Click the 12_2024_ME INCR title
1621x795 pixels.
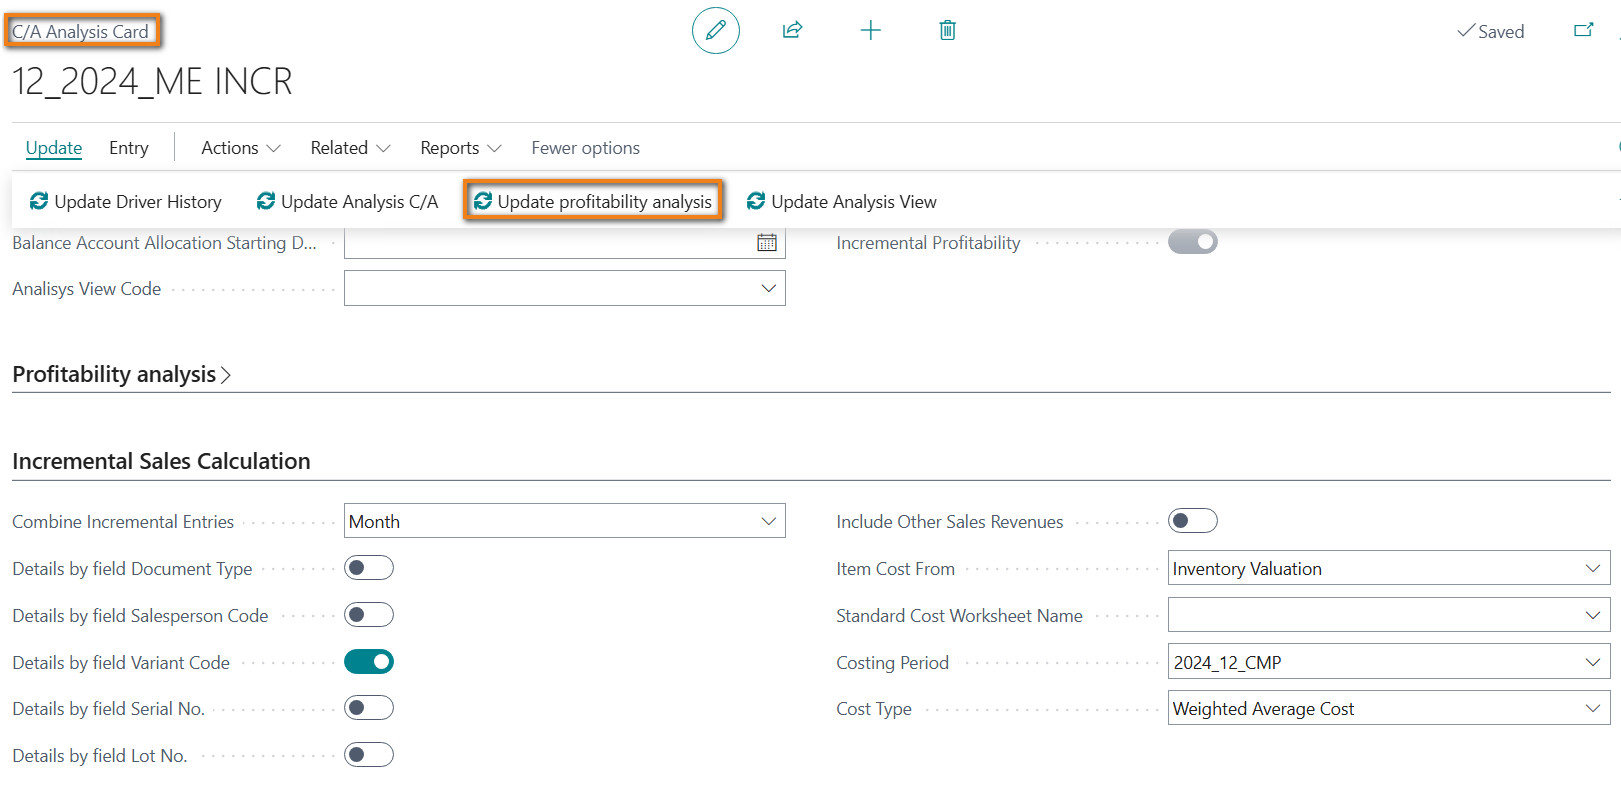click(152, 81)
